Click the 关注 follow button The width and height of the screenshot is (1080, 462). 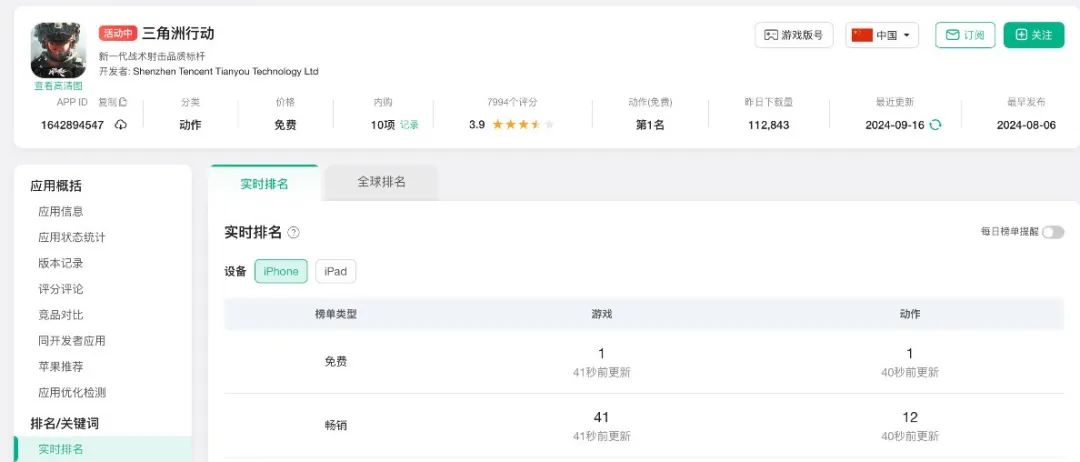click(x=1033, y=35)
